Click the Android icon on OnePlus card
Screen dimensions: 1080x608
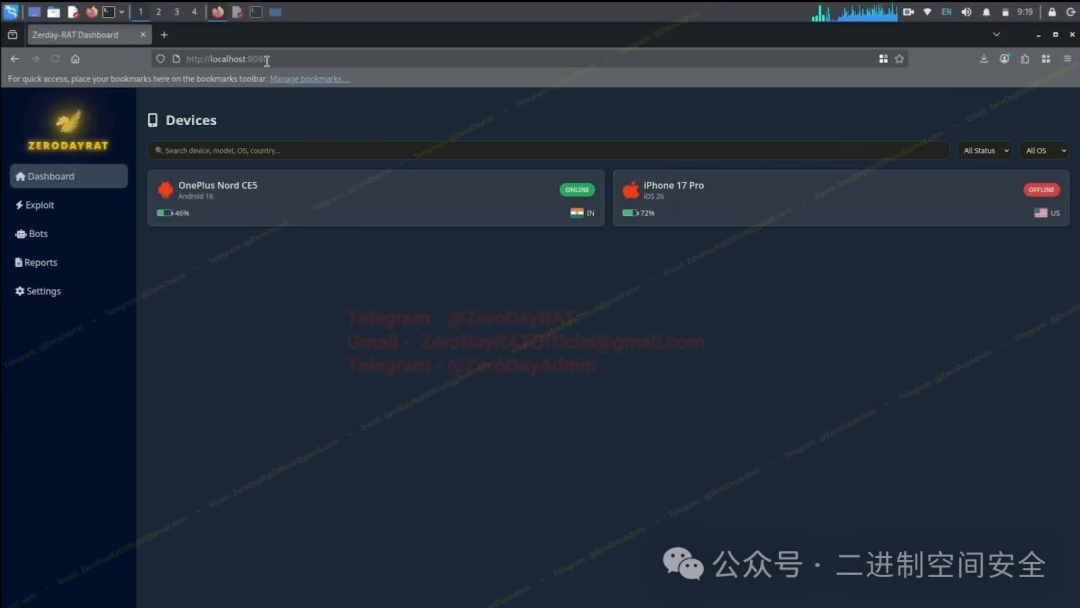tap(165, 189)
